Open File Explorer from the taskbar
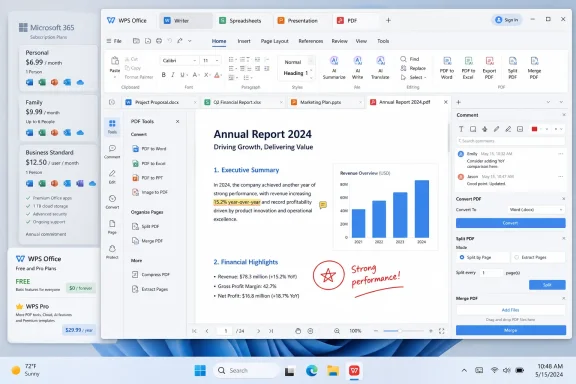 333,371
